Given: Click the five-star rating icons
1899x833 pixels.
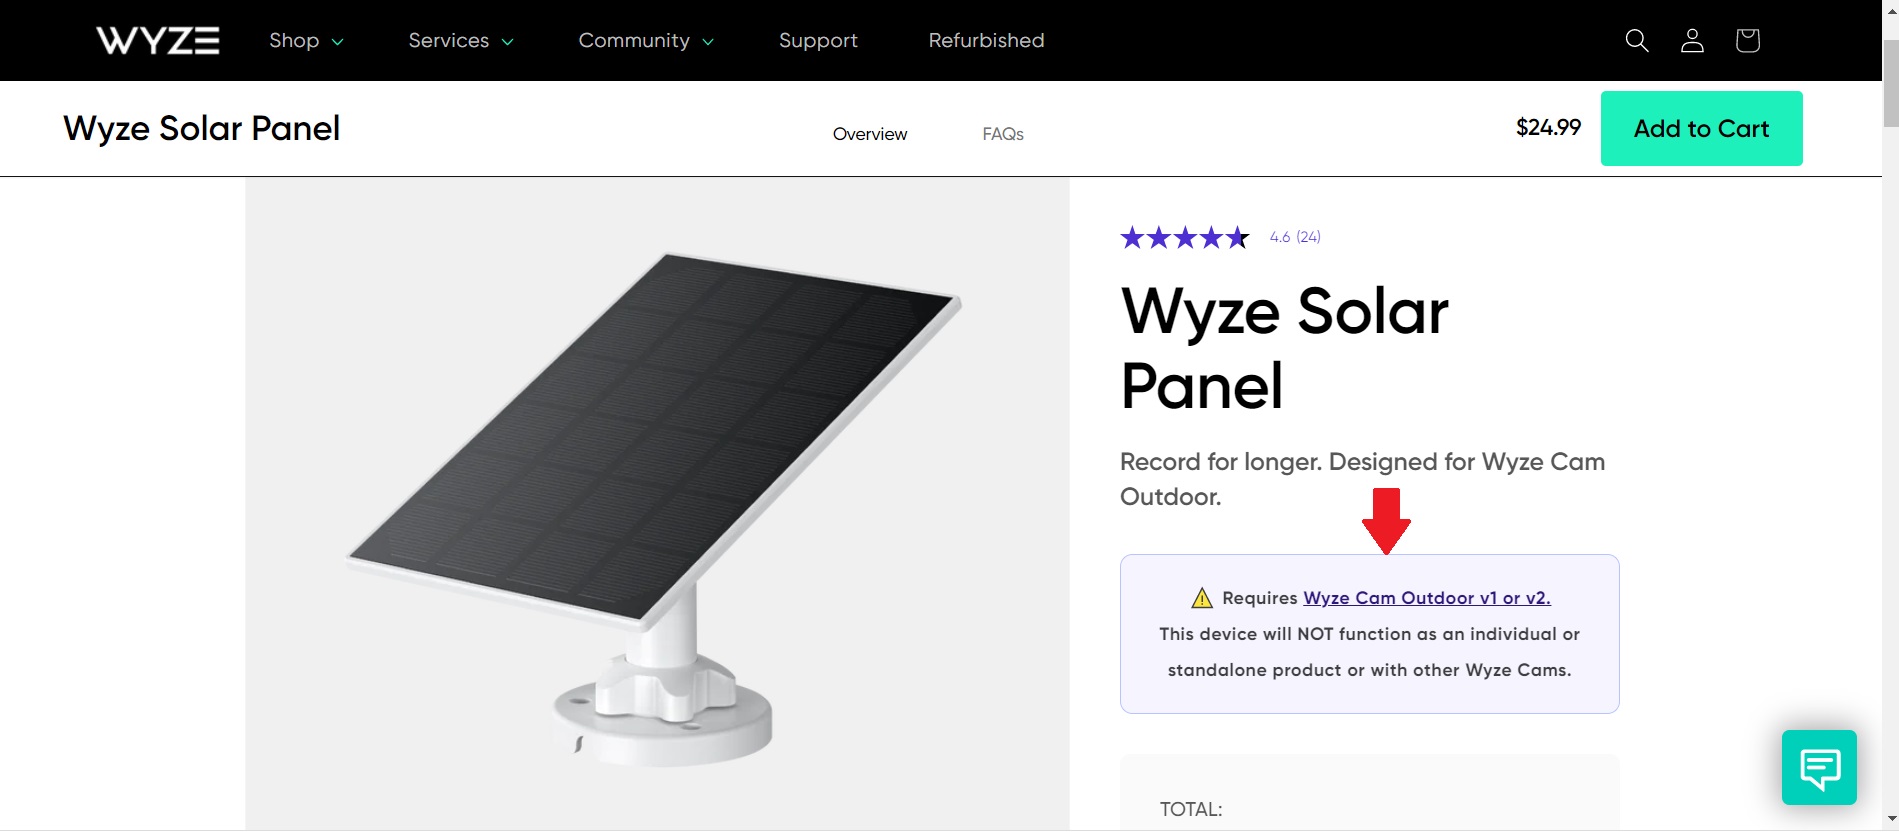Looking at the screenshot, I should (x=1185, y=238).
